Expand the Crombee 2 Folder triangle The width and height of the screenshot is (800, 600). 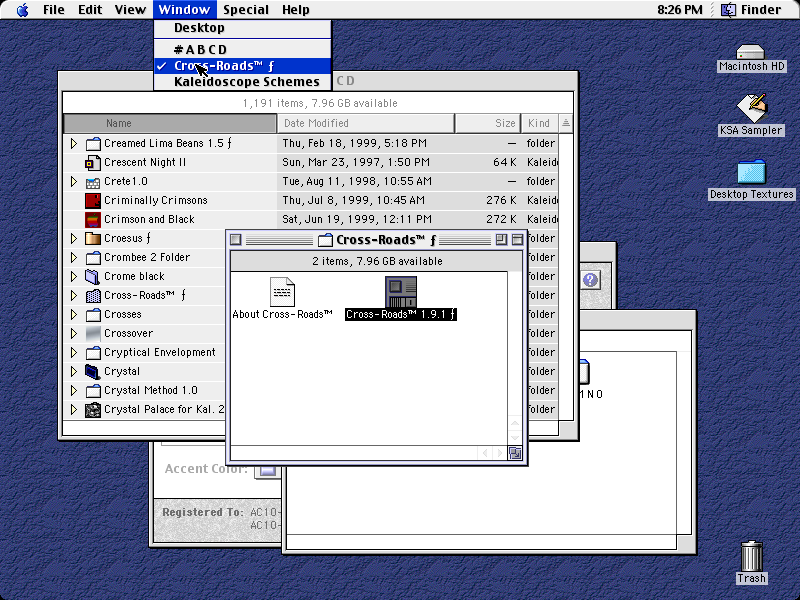tap(73, 257)
